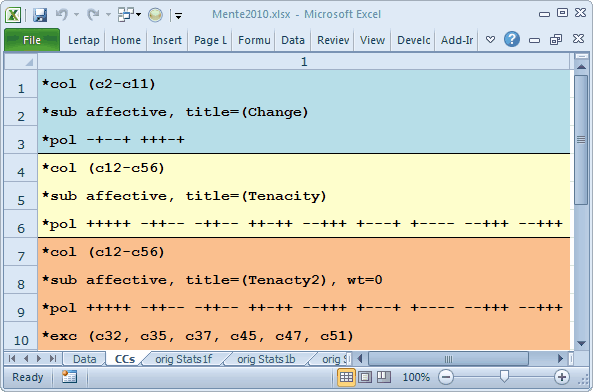Screen dimensions: 593x392
Task: Click cell with title=(Tenacity)
Action: [304, 196]
